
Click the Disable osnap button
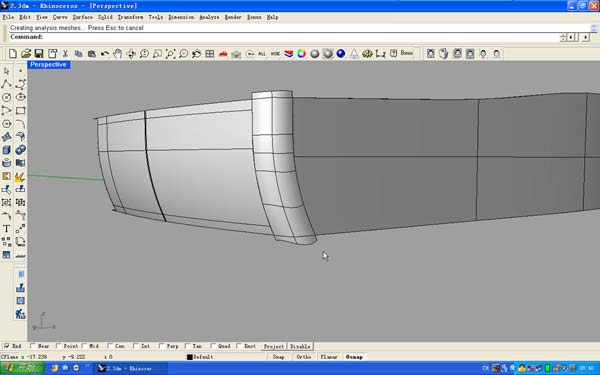[x=300, y=346]
